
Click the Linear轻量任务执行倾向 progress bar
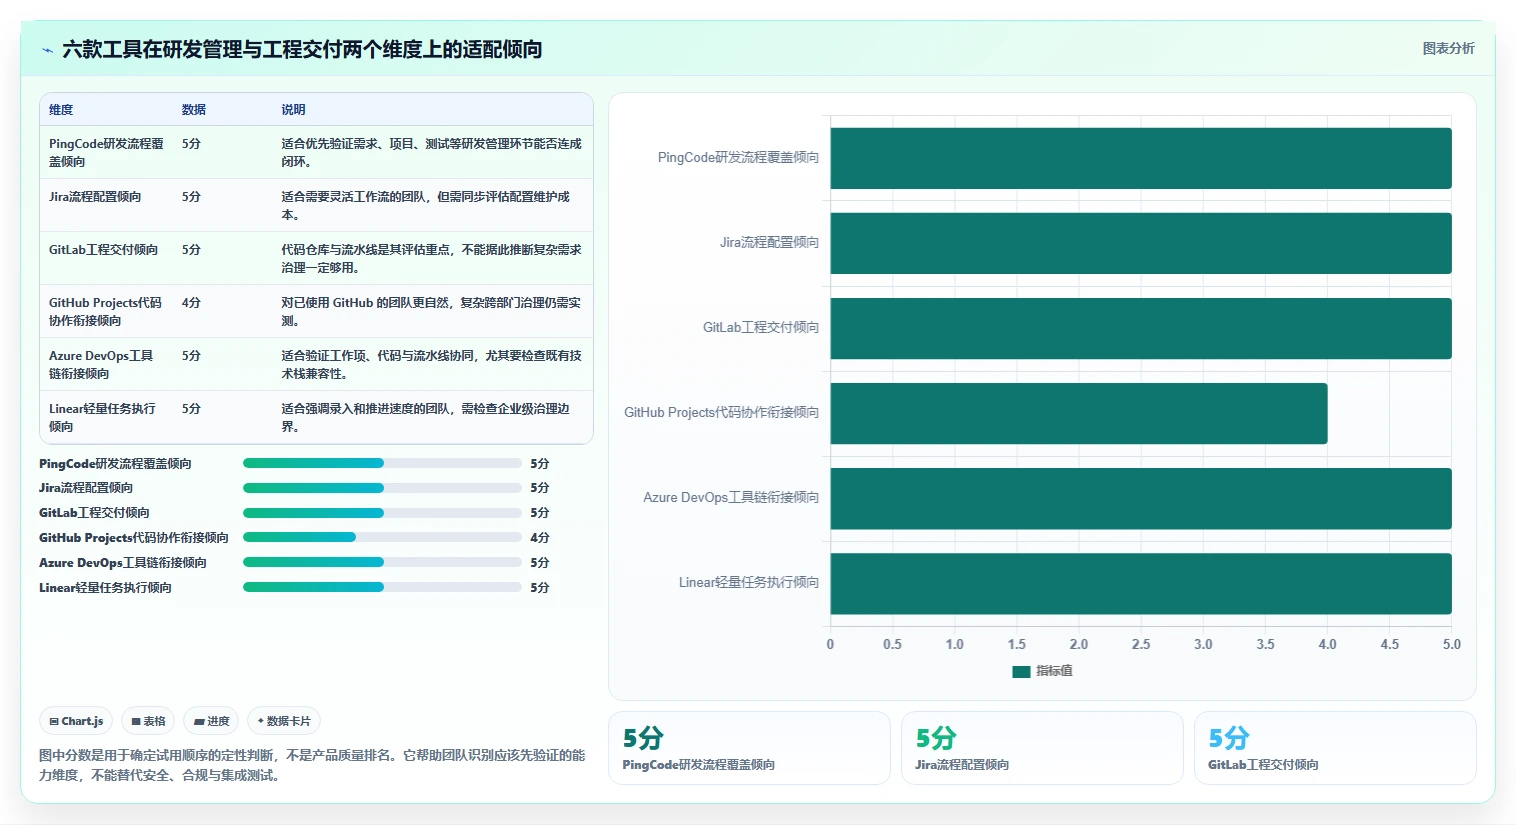click(382, 587)
